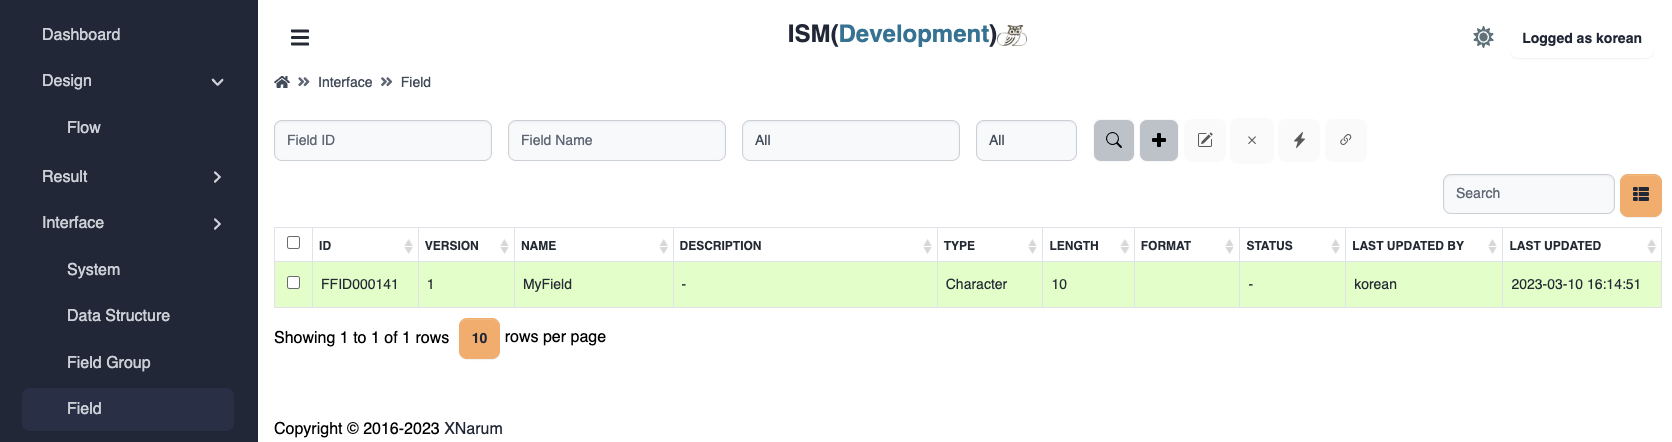Viewport: 1672px width, 442px height.
Task: Click the edit pencil icon button
Action: tap(1205, 140)
